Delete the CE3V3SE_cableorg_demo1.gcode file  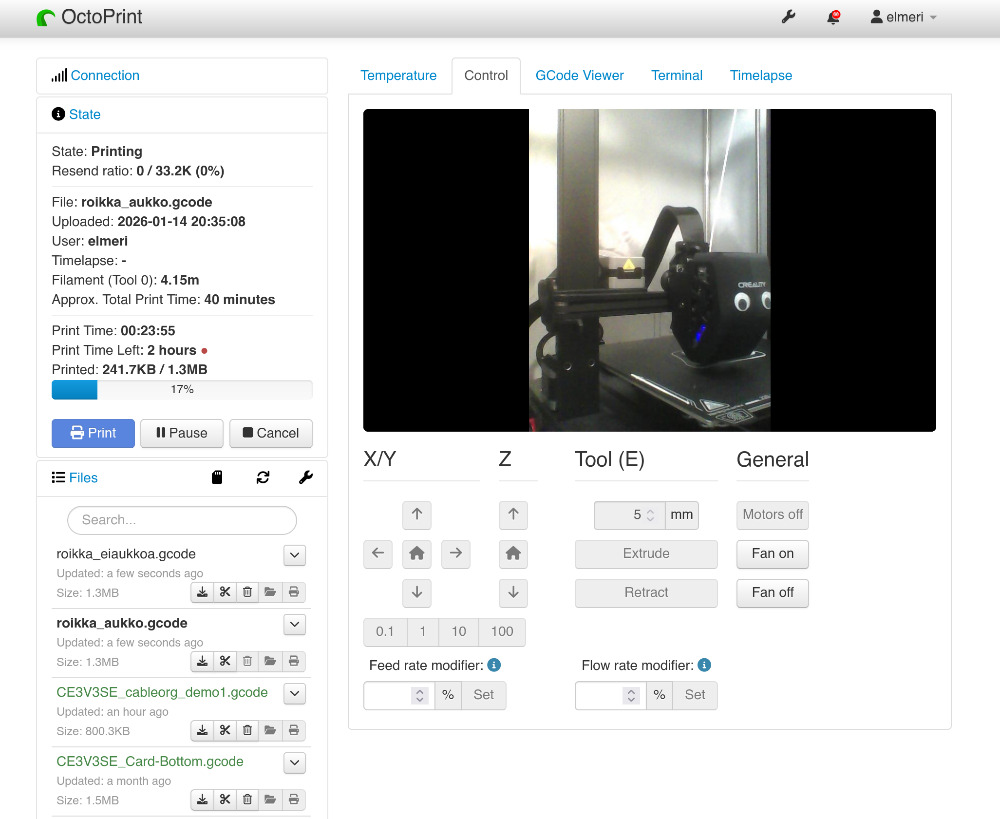[x=248, y=730]
